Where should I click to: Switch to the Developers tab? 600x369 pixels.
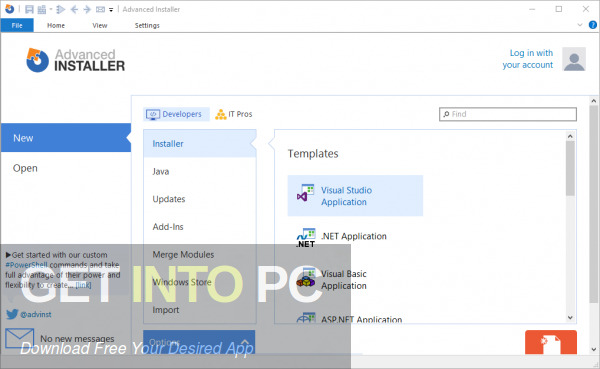176,114
